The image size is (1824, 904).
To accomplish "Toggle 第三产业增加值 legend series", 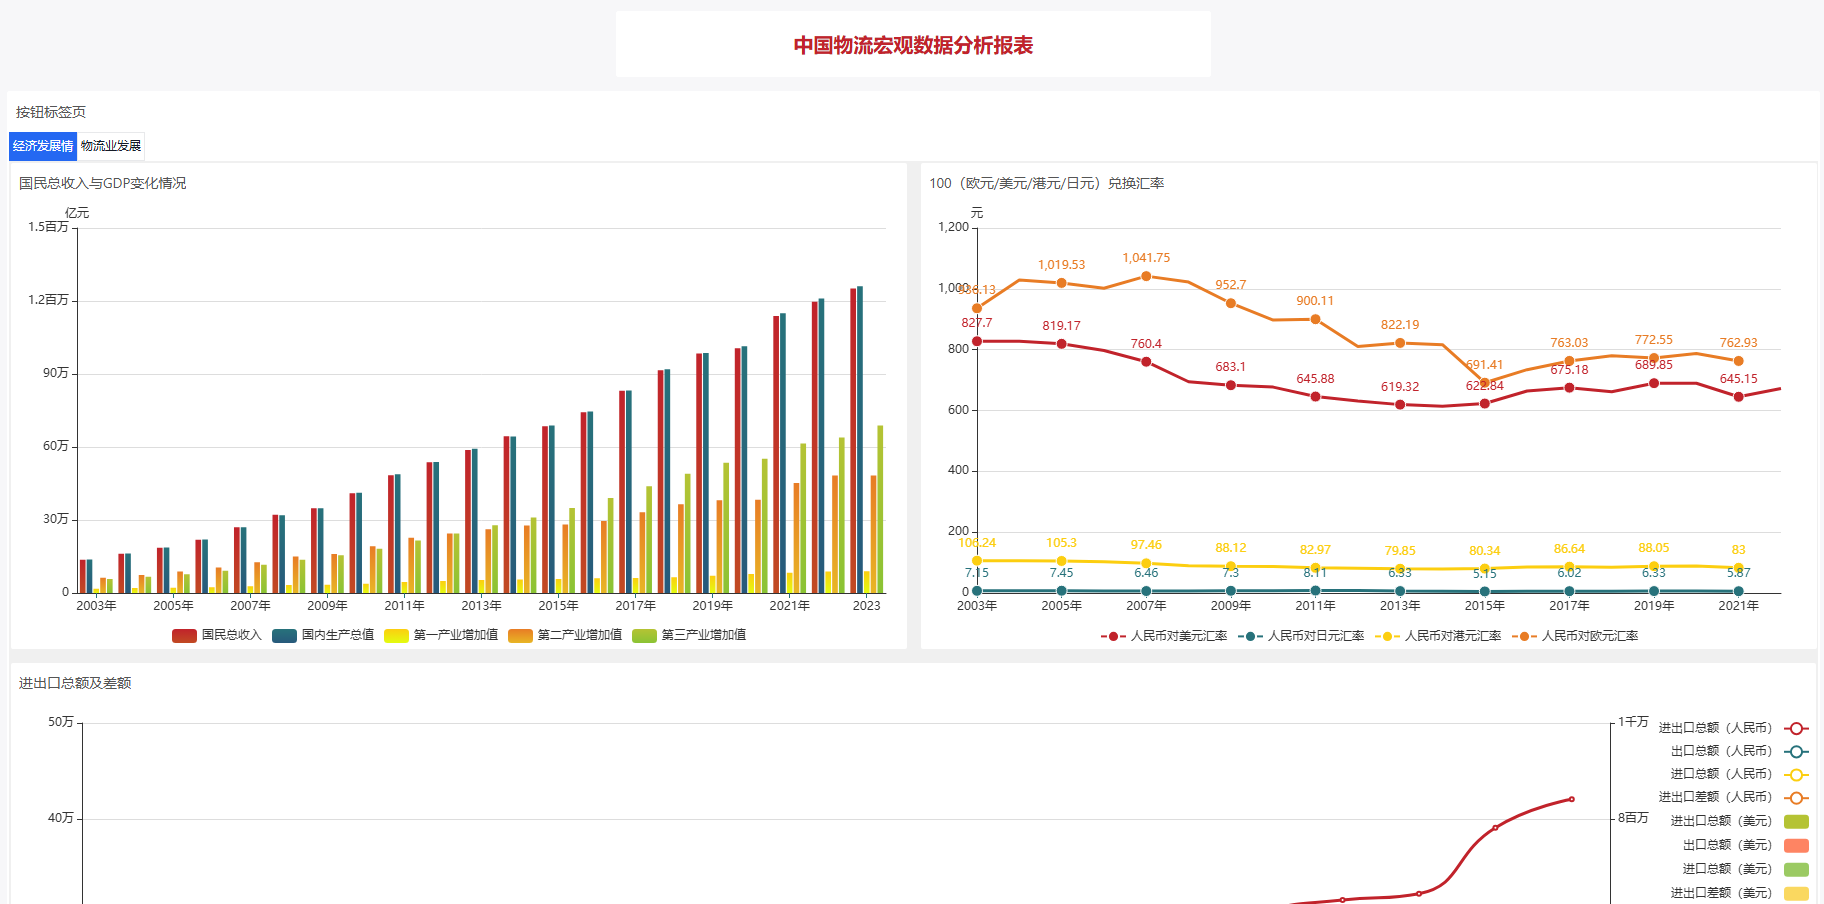I will pos(689,635).
